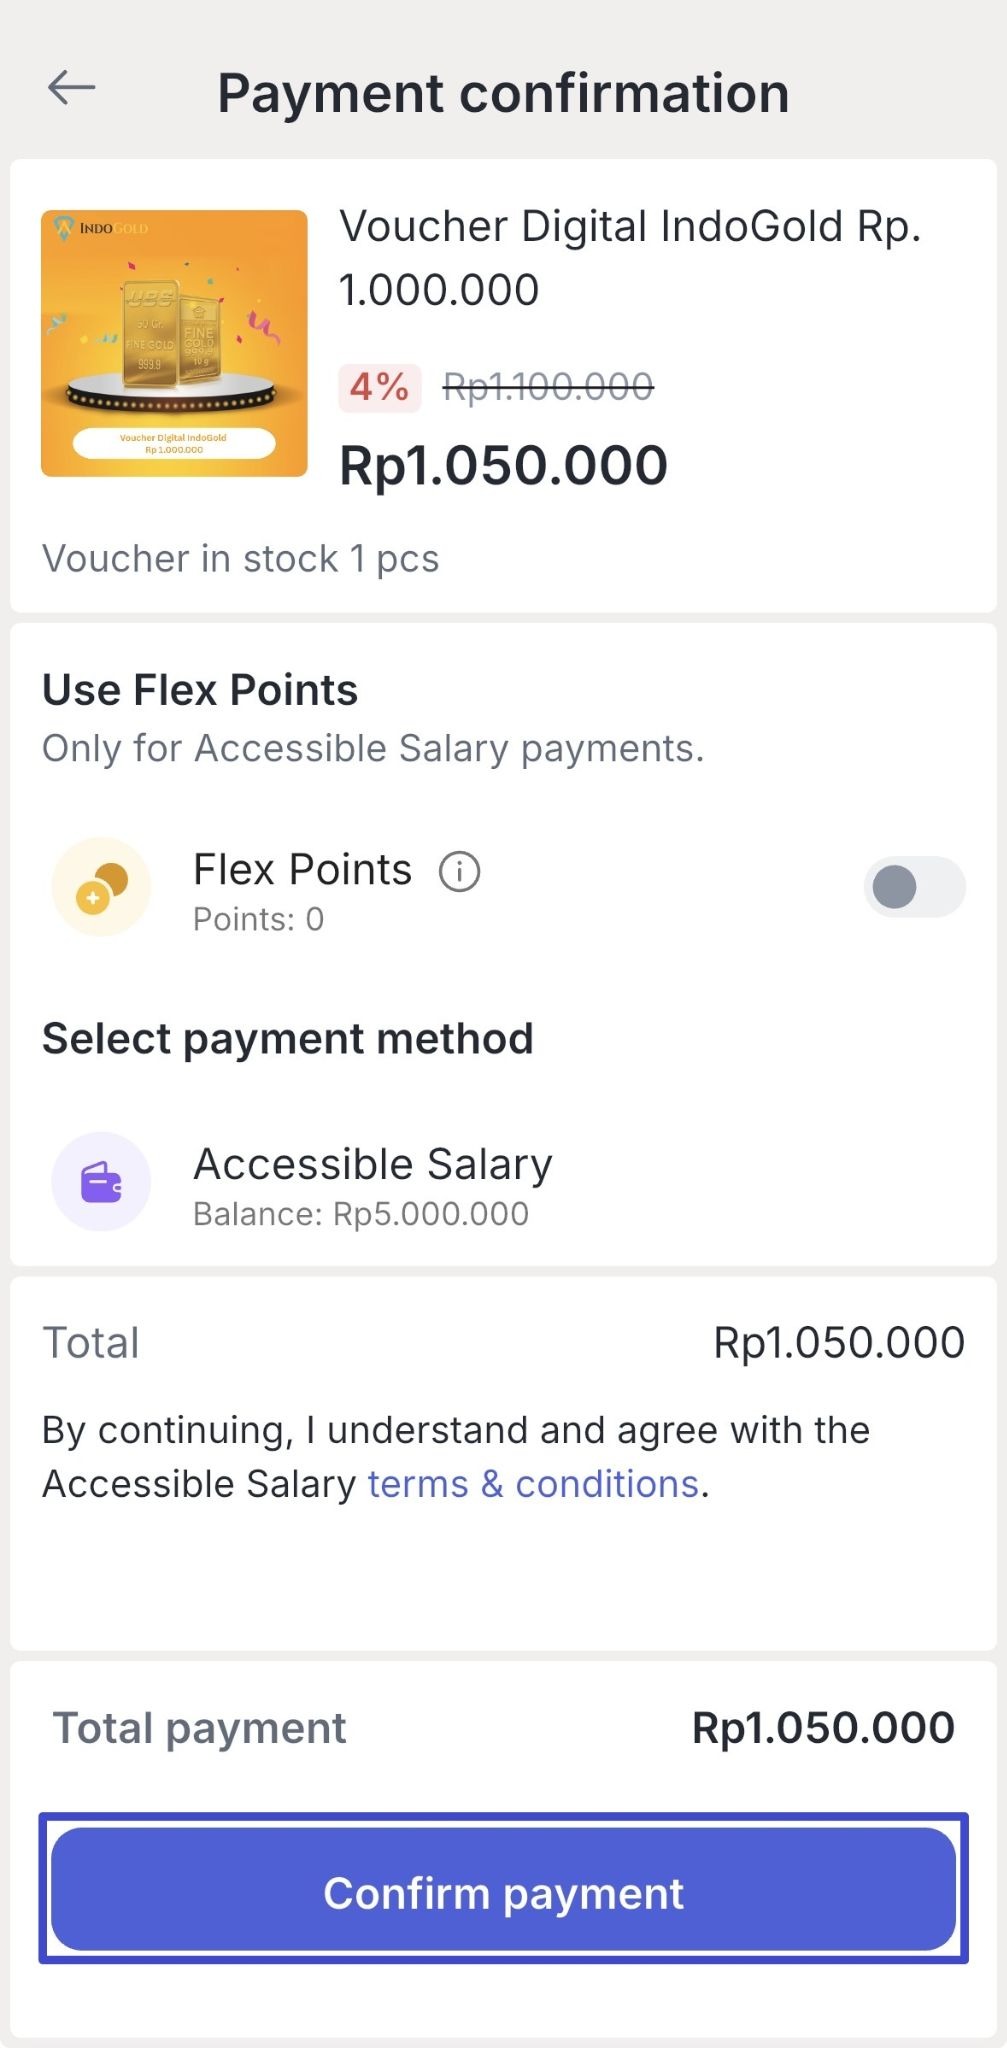Click the Payment confirmation header title

(503, 93)
